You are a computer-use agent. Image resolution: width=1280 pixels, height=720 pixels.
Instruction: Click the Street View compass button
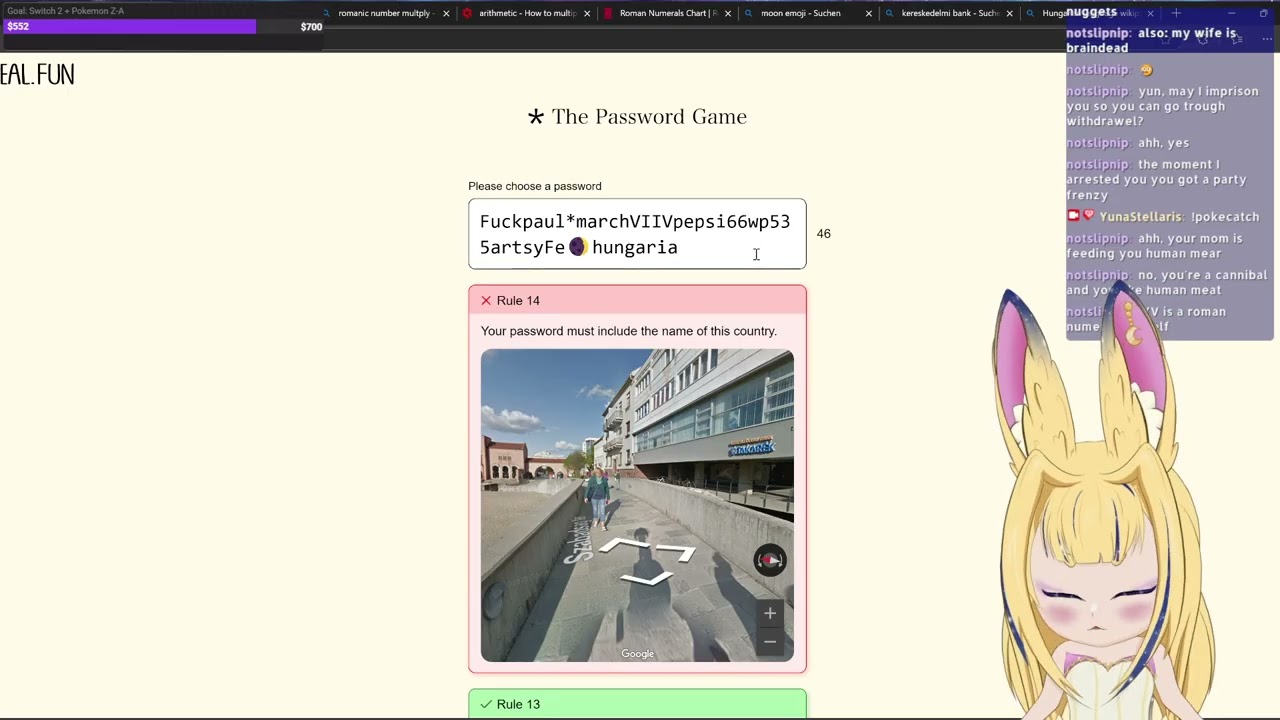click(770, 560)
